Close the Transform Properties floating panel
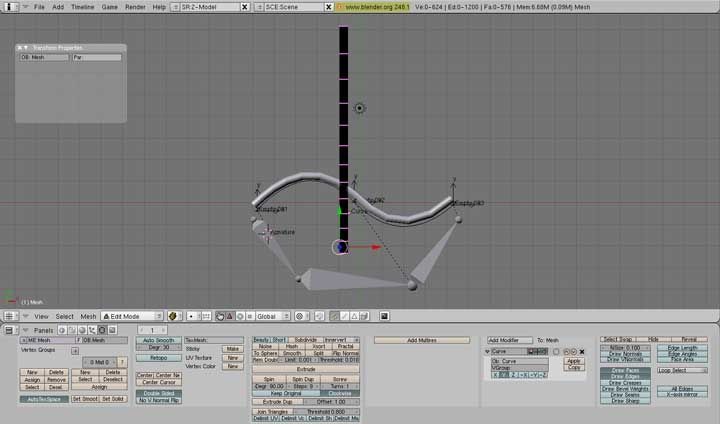 click(19, 48)
